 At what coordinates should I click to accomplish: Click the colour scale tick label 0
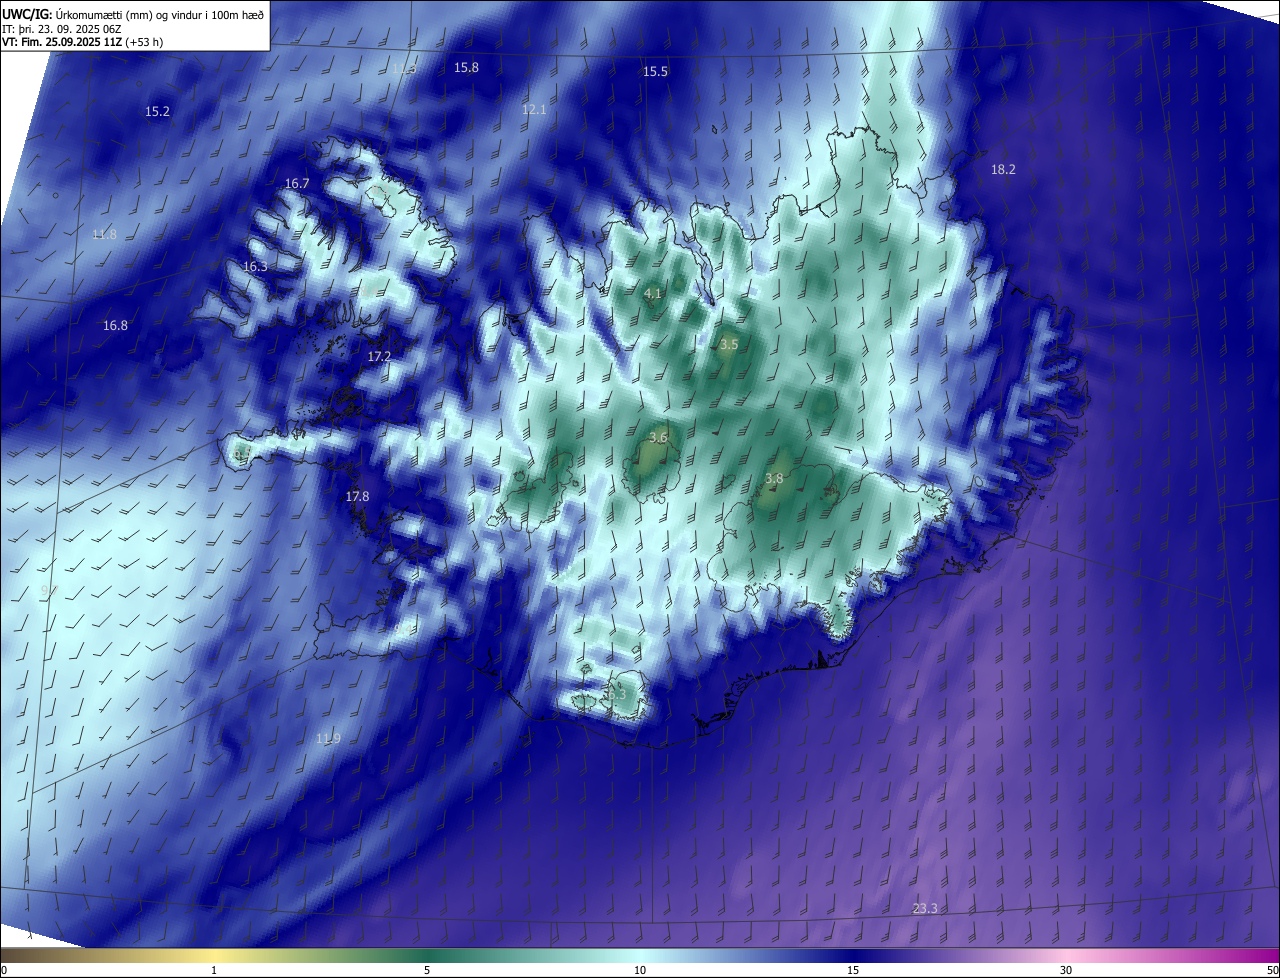4,970
